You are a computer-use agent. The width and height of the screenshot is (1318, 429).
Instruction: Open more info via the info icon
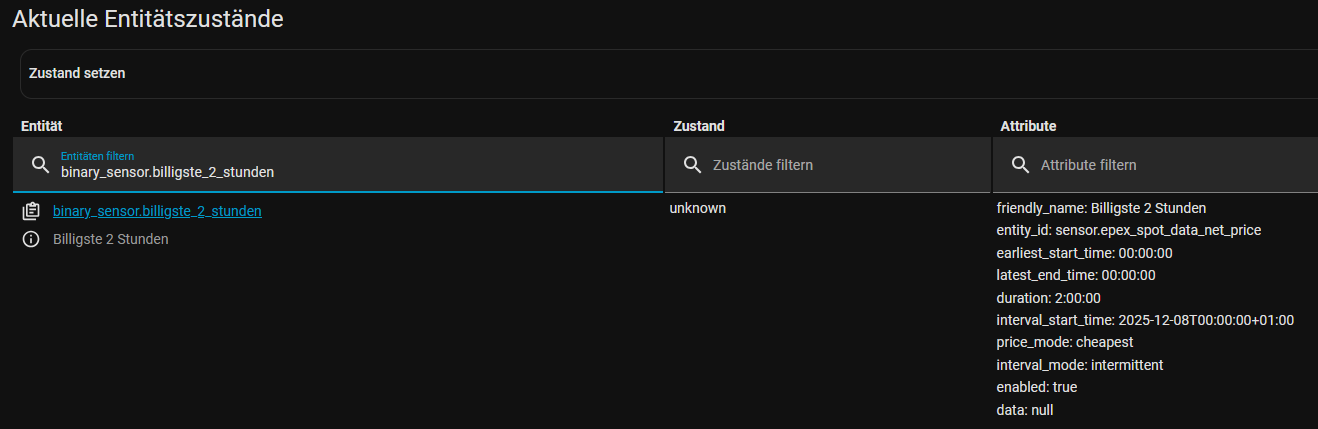point(31,239)
